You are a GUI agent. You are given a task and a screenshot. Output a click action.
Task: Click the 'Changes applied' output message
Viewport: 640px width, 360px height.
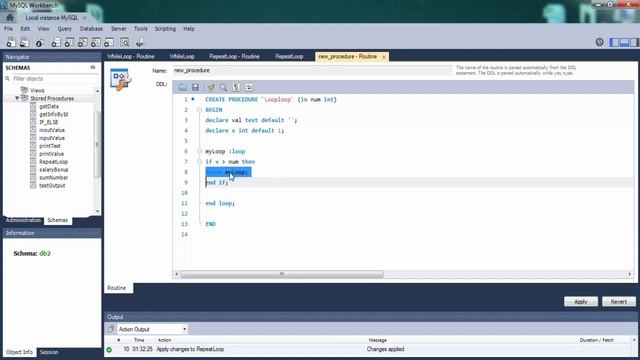[x=385, y=349]
